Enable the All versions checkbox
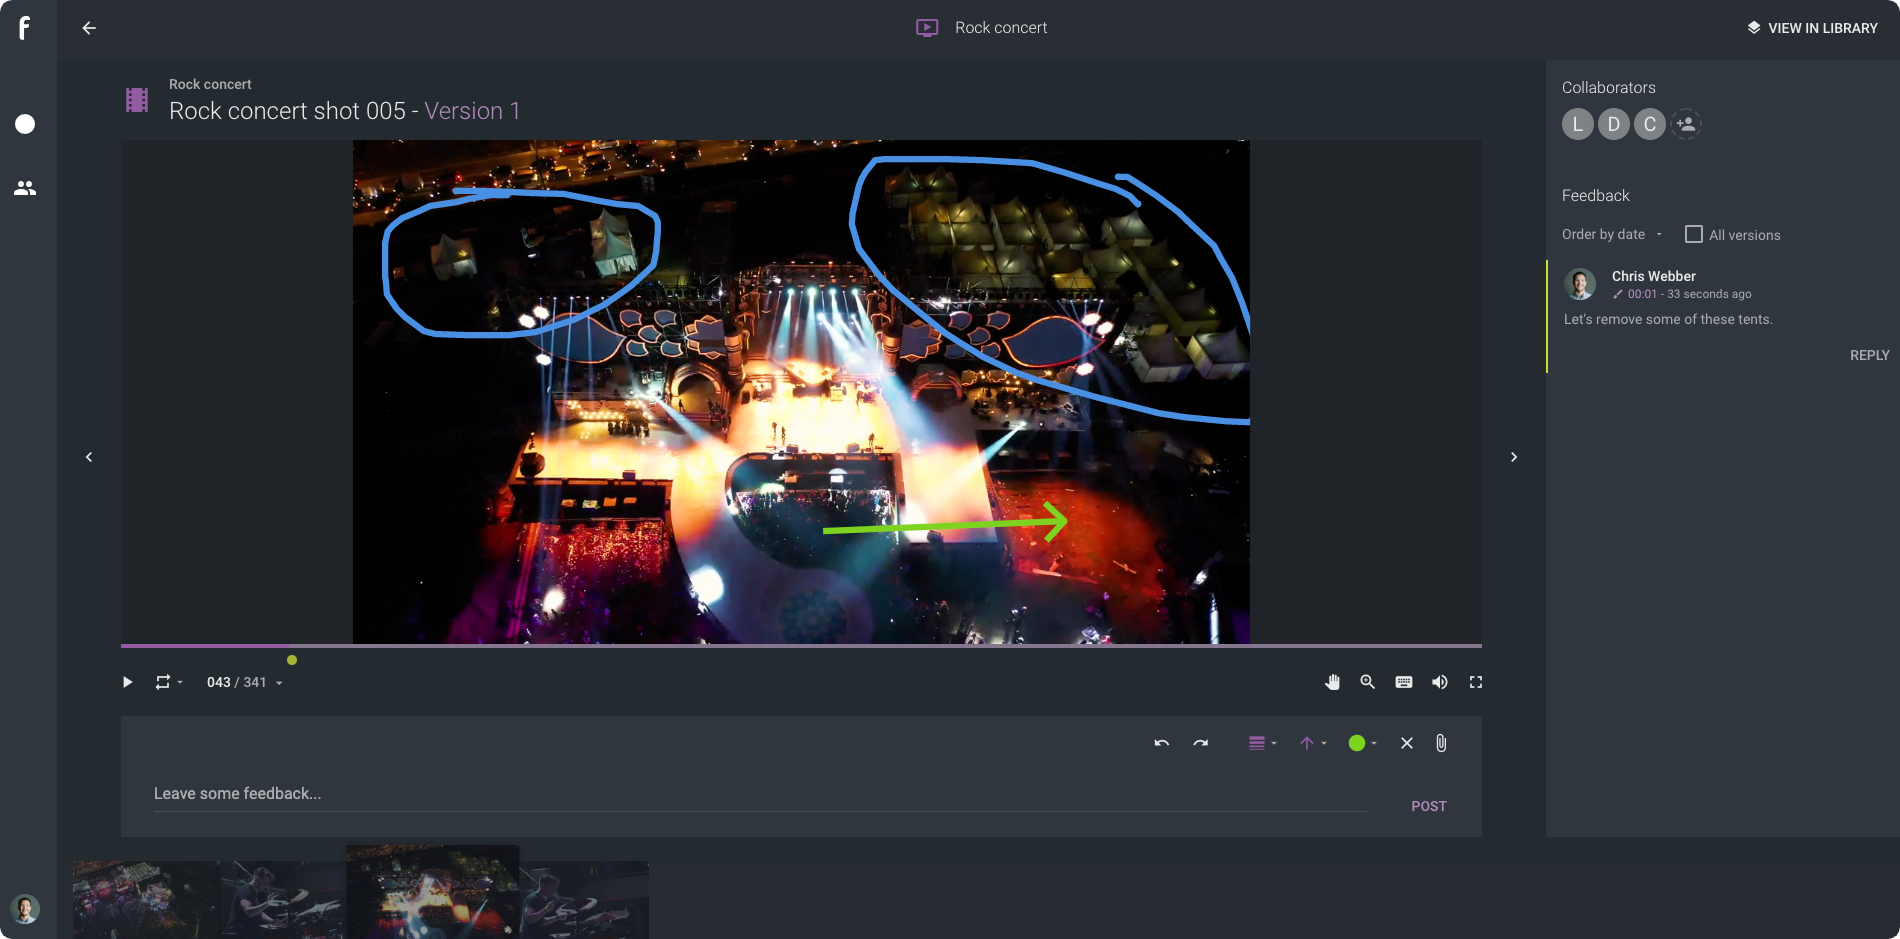 pyautogui.click(x=1694, y=234)
